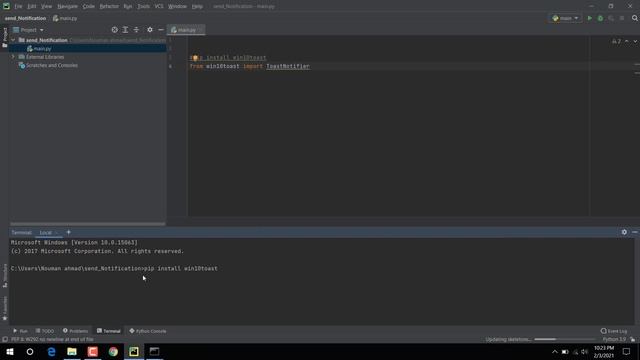The height and width of the screenshot is (360, 640).
Task: Open File Explorer from taskbar
Action: tap(72, 351)
